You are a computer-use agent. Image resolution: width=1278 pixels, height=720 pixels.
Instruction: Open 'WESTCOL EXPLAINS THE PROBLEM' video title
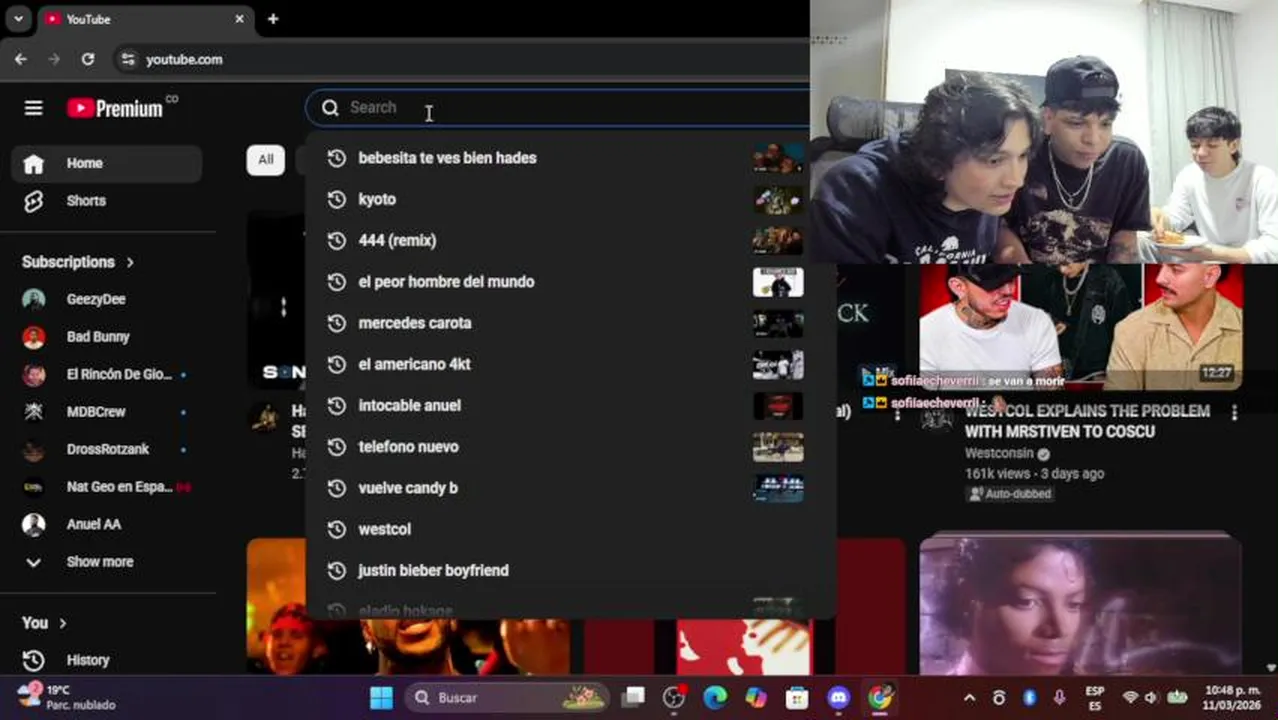(1087, 421)
